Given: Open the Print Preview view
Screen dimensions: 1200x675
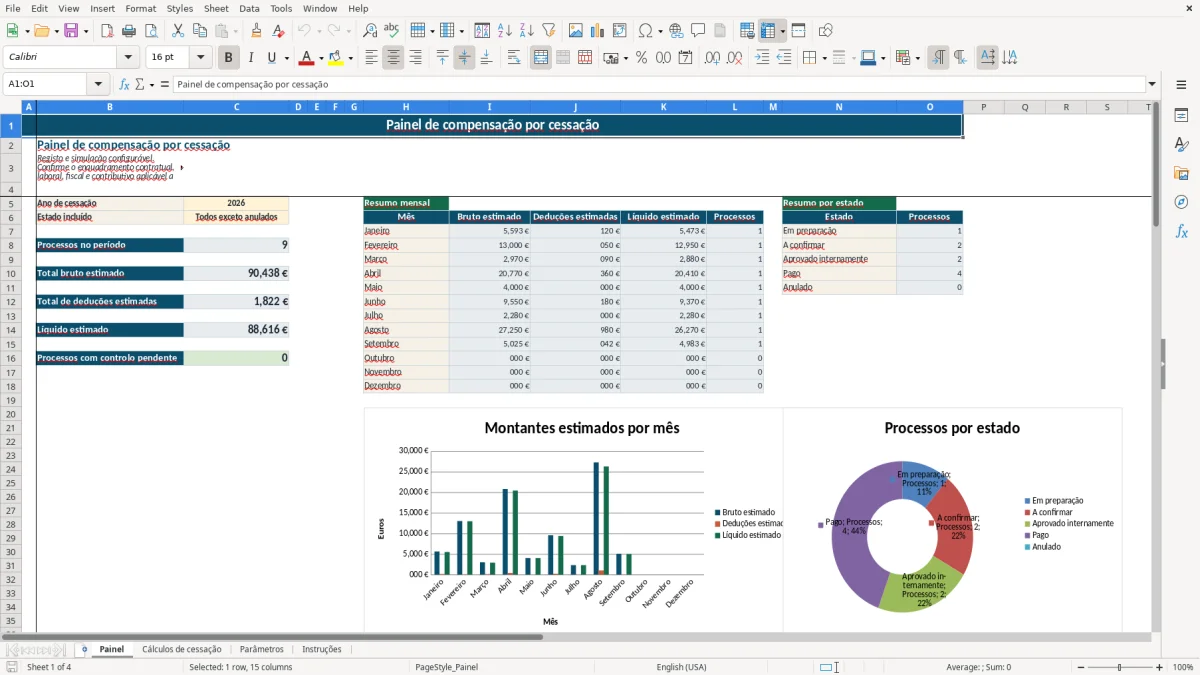Looking at the screenshot, I should point(151,31).
